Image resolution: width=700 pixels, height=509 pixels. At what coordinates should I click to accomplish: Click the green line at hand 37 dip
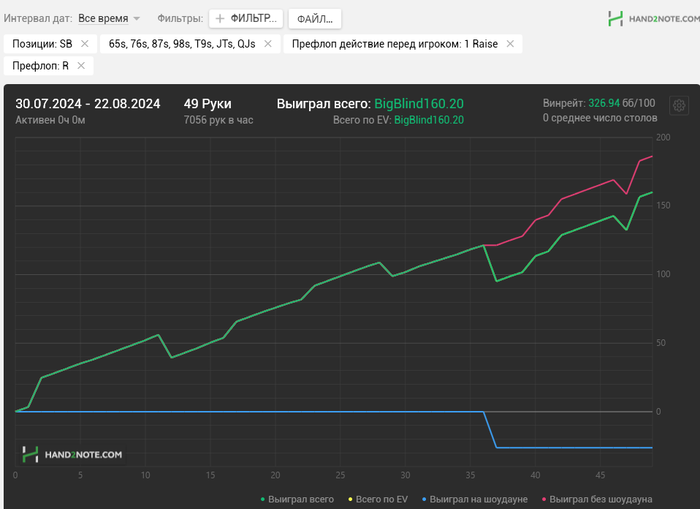coord(496,281)
